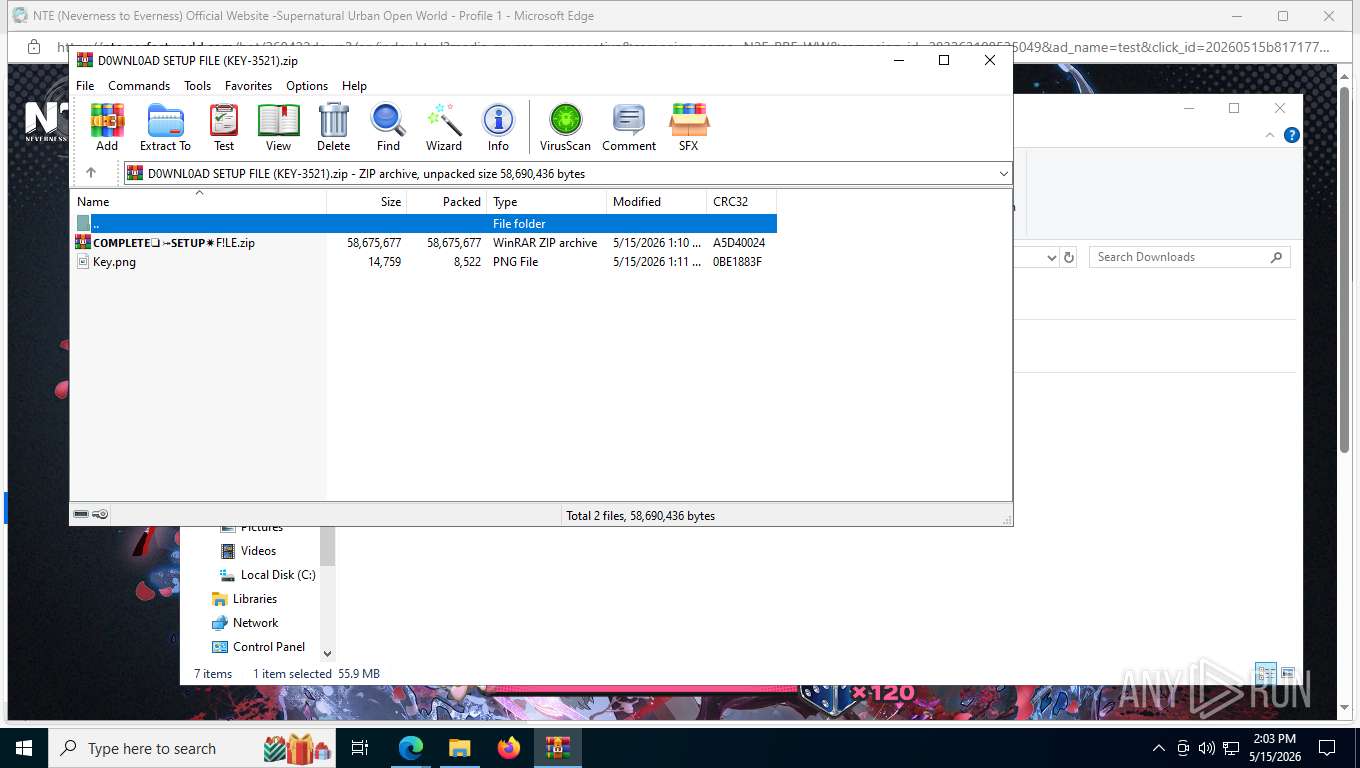Open the Commands menu
The width and height of the screenshot is (1360, 768).
point(139,86)
